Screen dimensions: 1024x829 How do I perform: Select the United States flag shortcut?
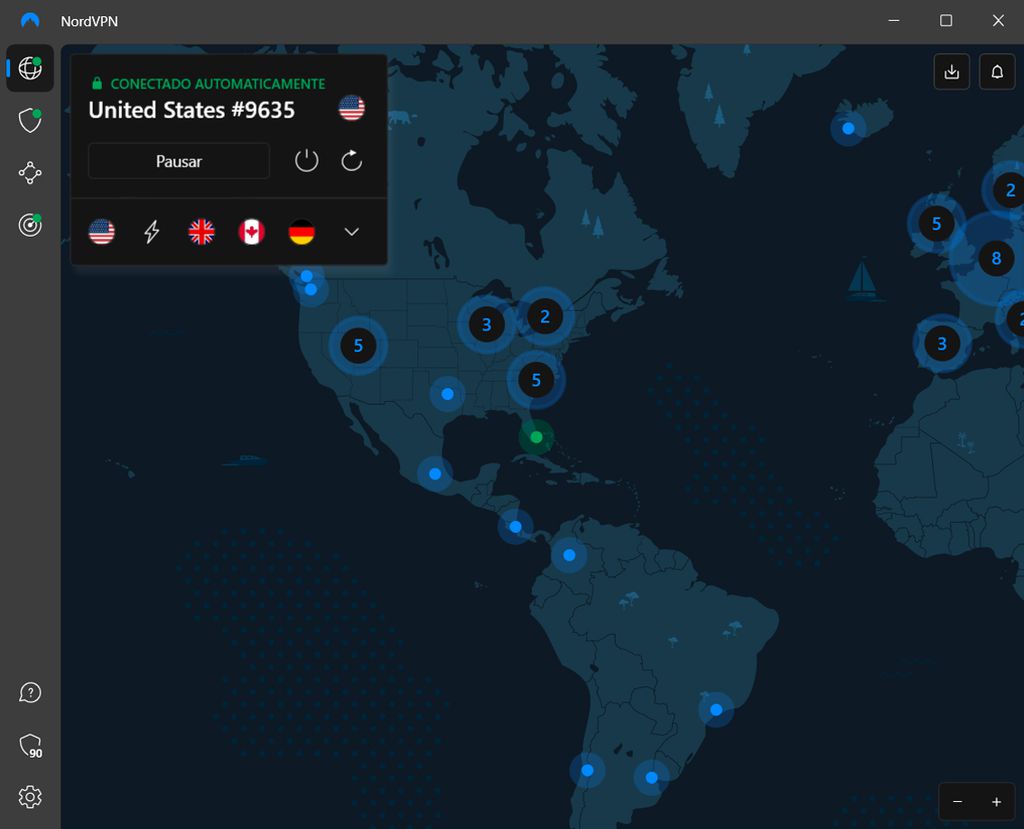click(x=101, y=231)
